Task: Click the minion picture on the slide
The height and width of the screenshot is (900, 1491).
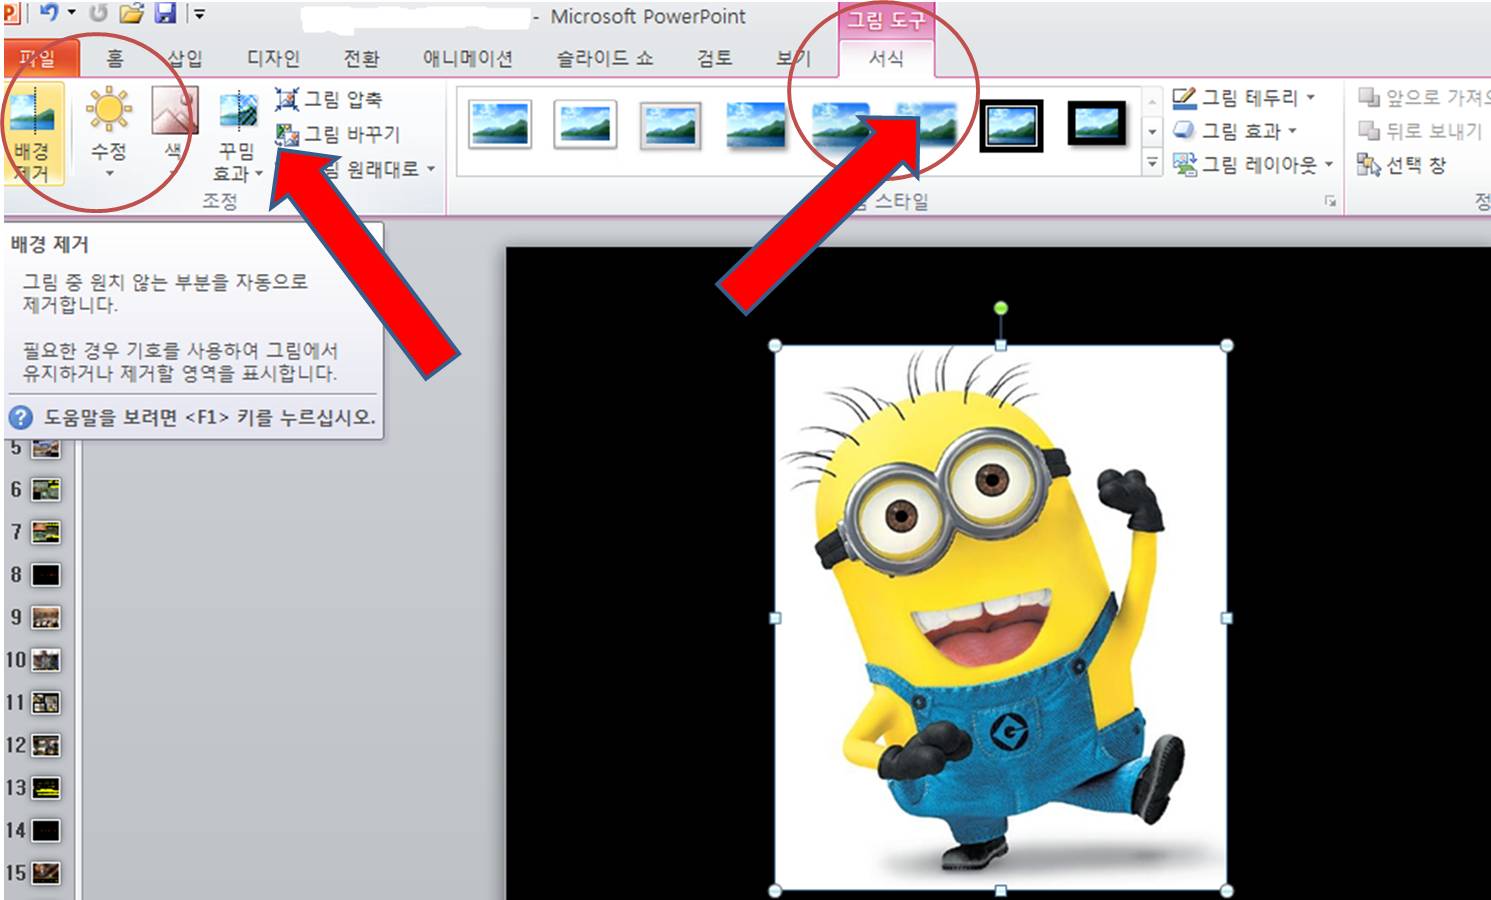Action: (x=1001, y=618)
